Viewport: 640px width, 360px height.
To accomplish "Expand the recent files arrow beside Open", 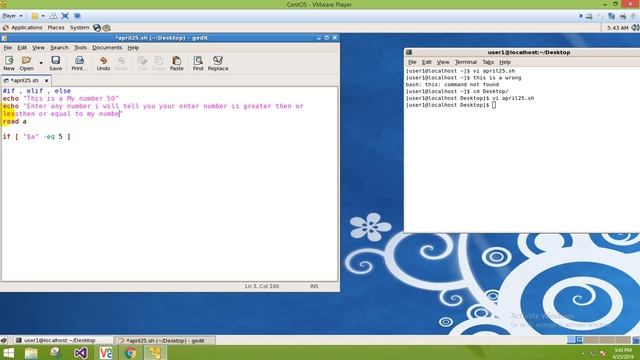I will pyautogui.click(x=41, y=63).
